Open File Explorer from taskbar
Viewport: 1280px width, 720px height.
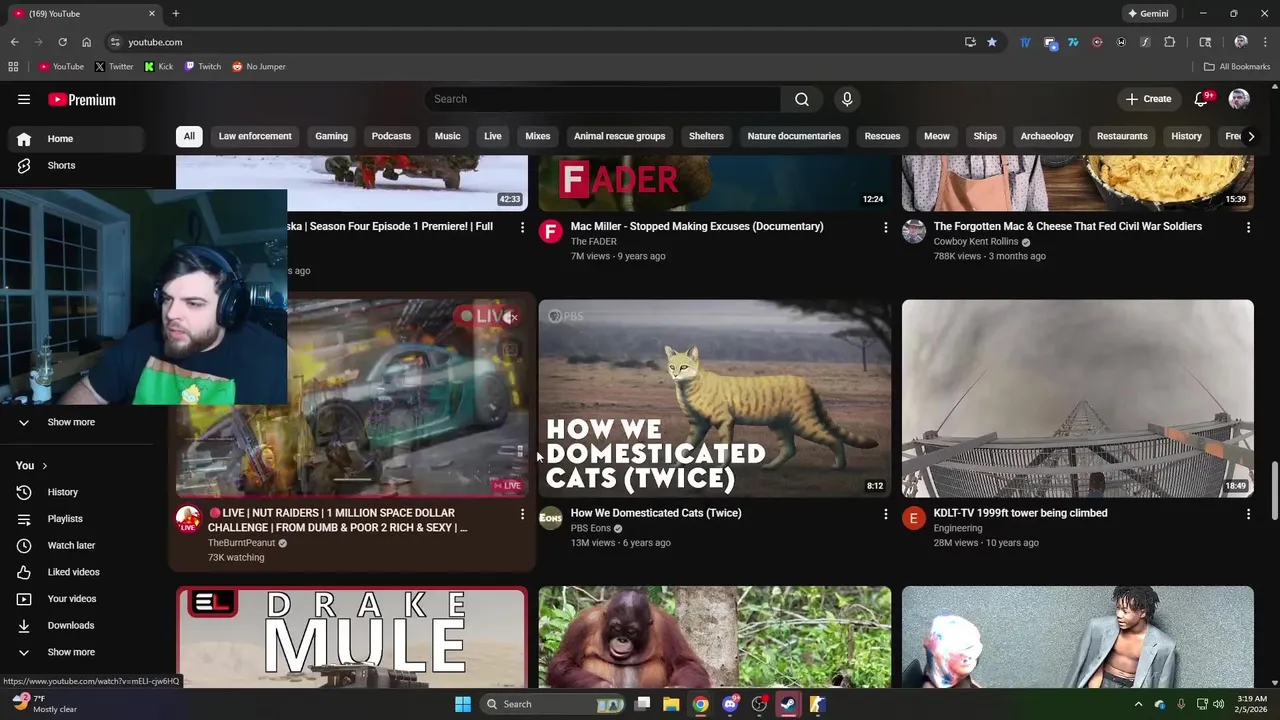point(671,704)
